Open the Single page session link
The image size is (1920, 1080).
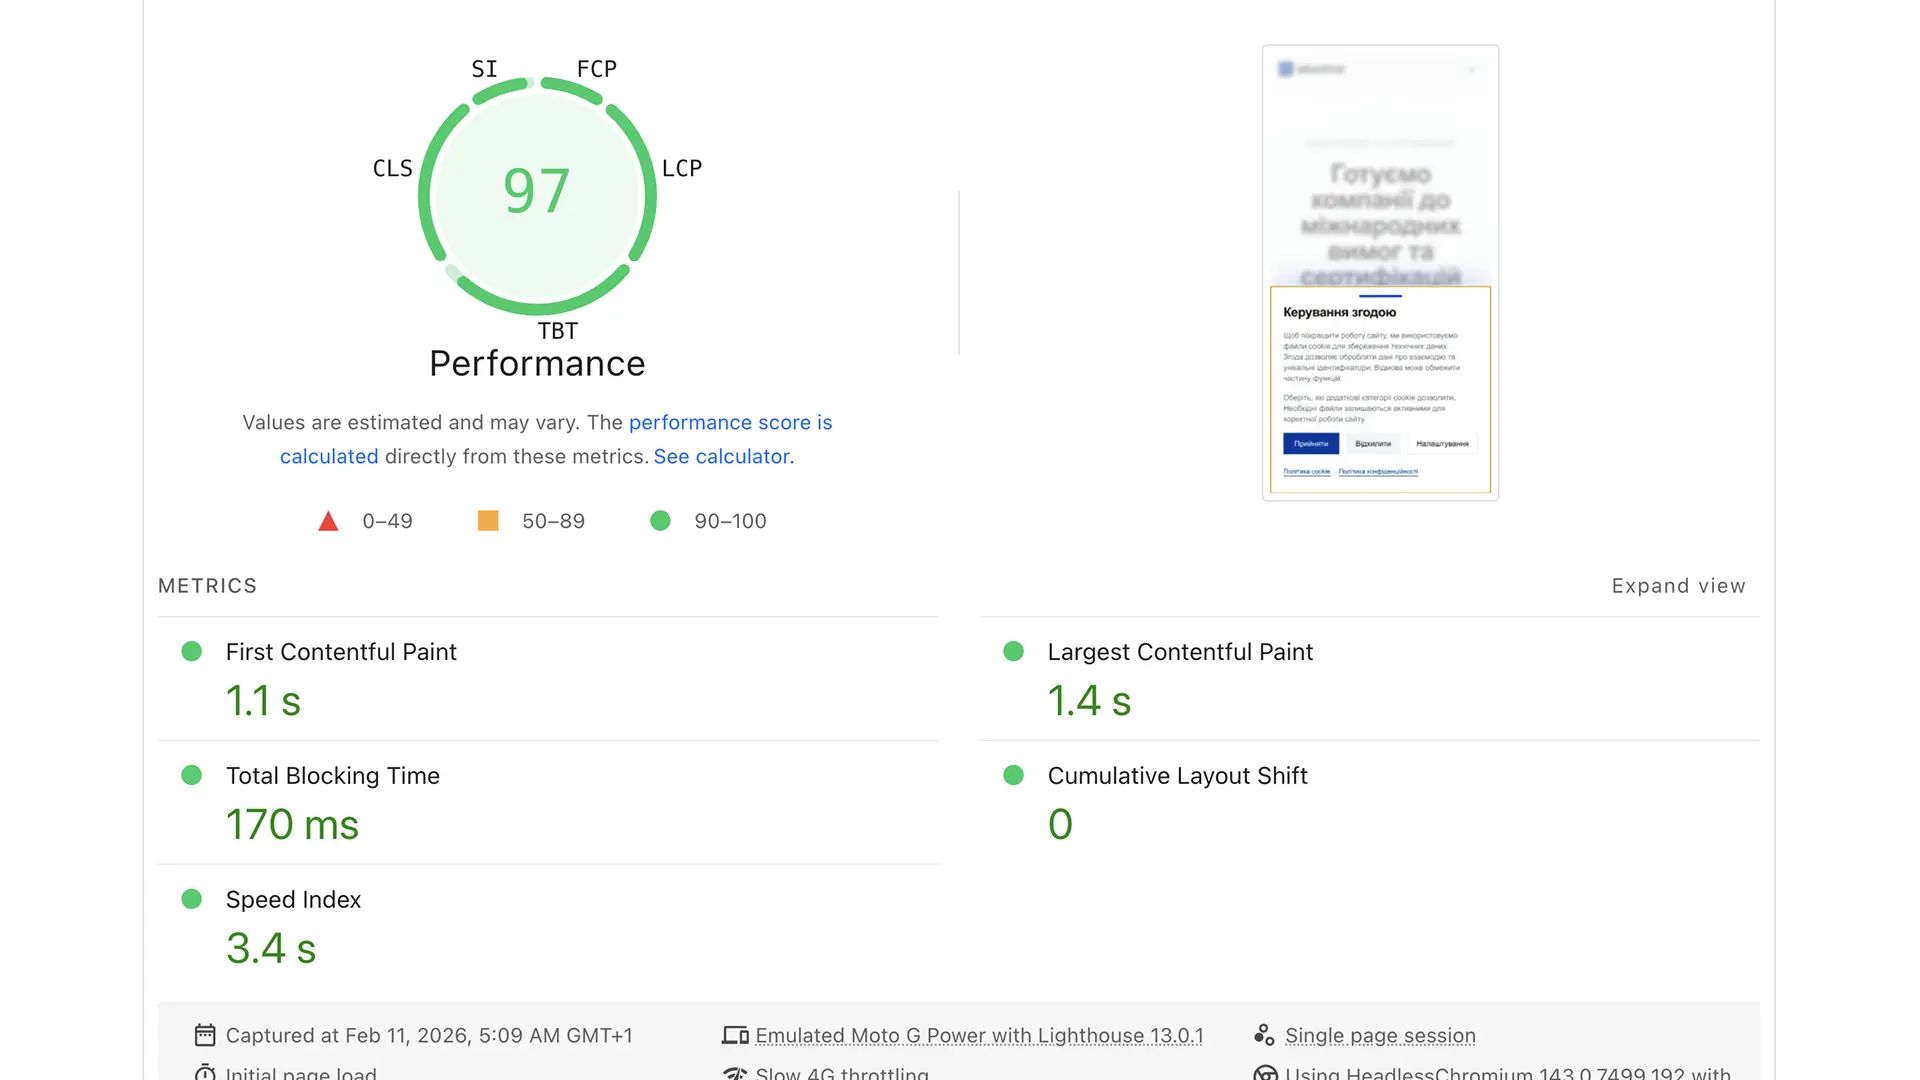pyautogui.click(x=1380, y=1035)
